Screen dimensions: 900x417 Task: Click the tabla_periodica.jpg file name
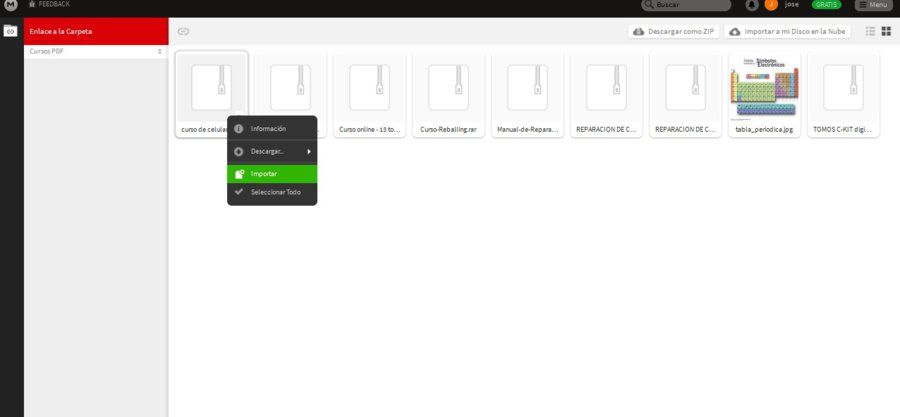click(x=764, y=130)
